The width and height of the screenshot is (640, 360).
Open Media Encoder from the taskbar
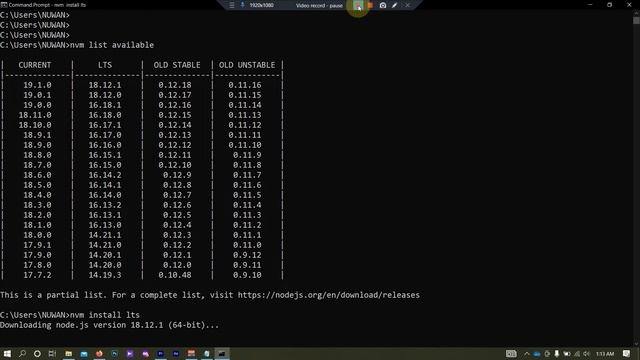[176, 353]
